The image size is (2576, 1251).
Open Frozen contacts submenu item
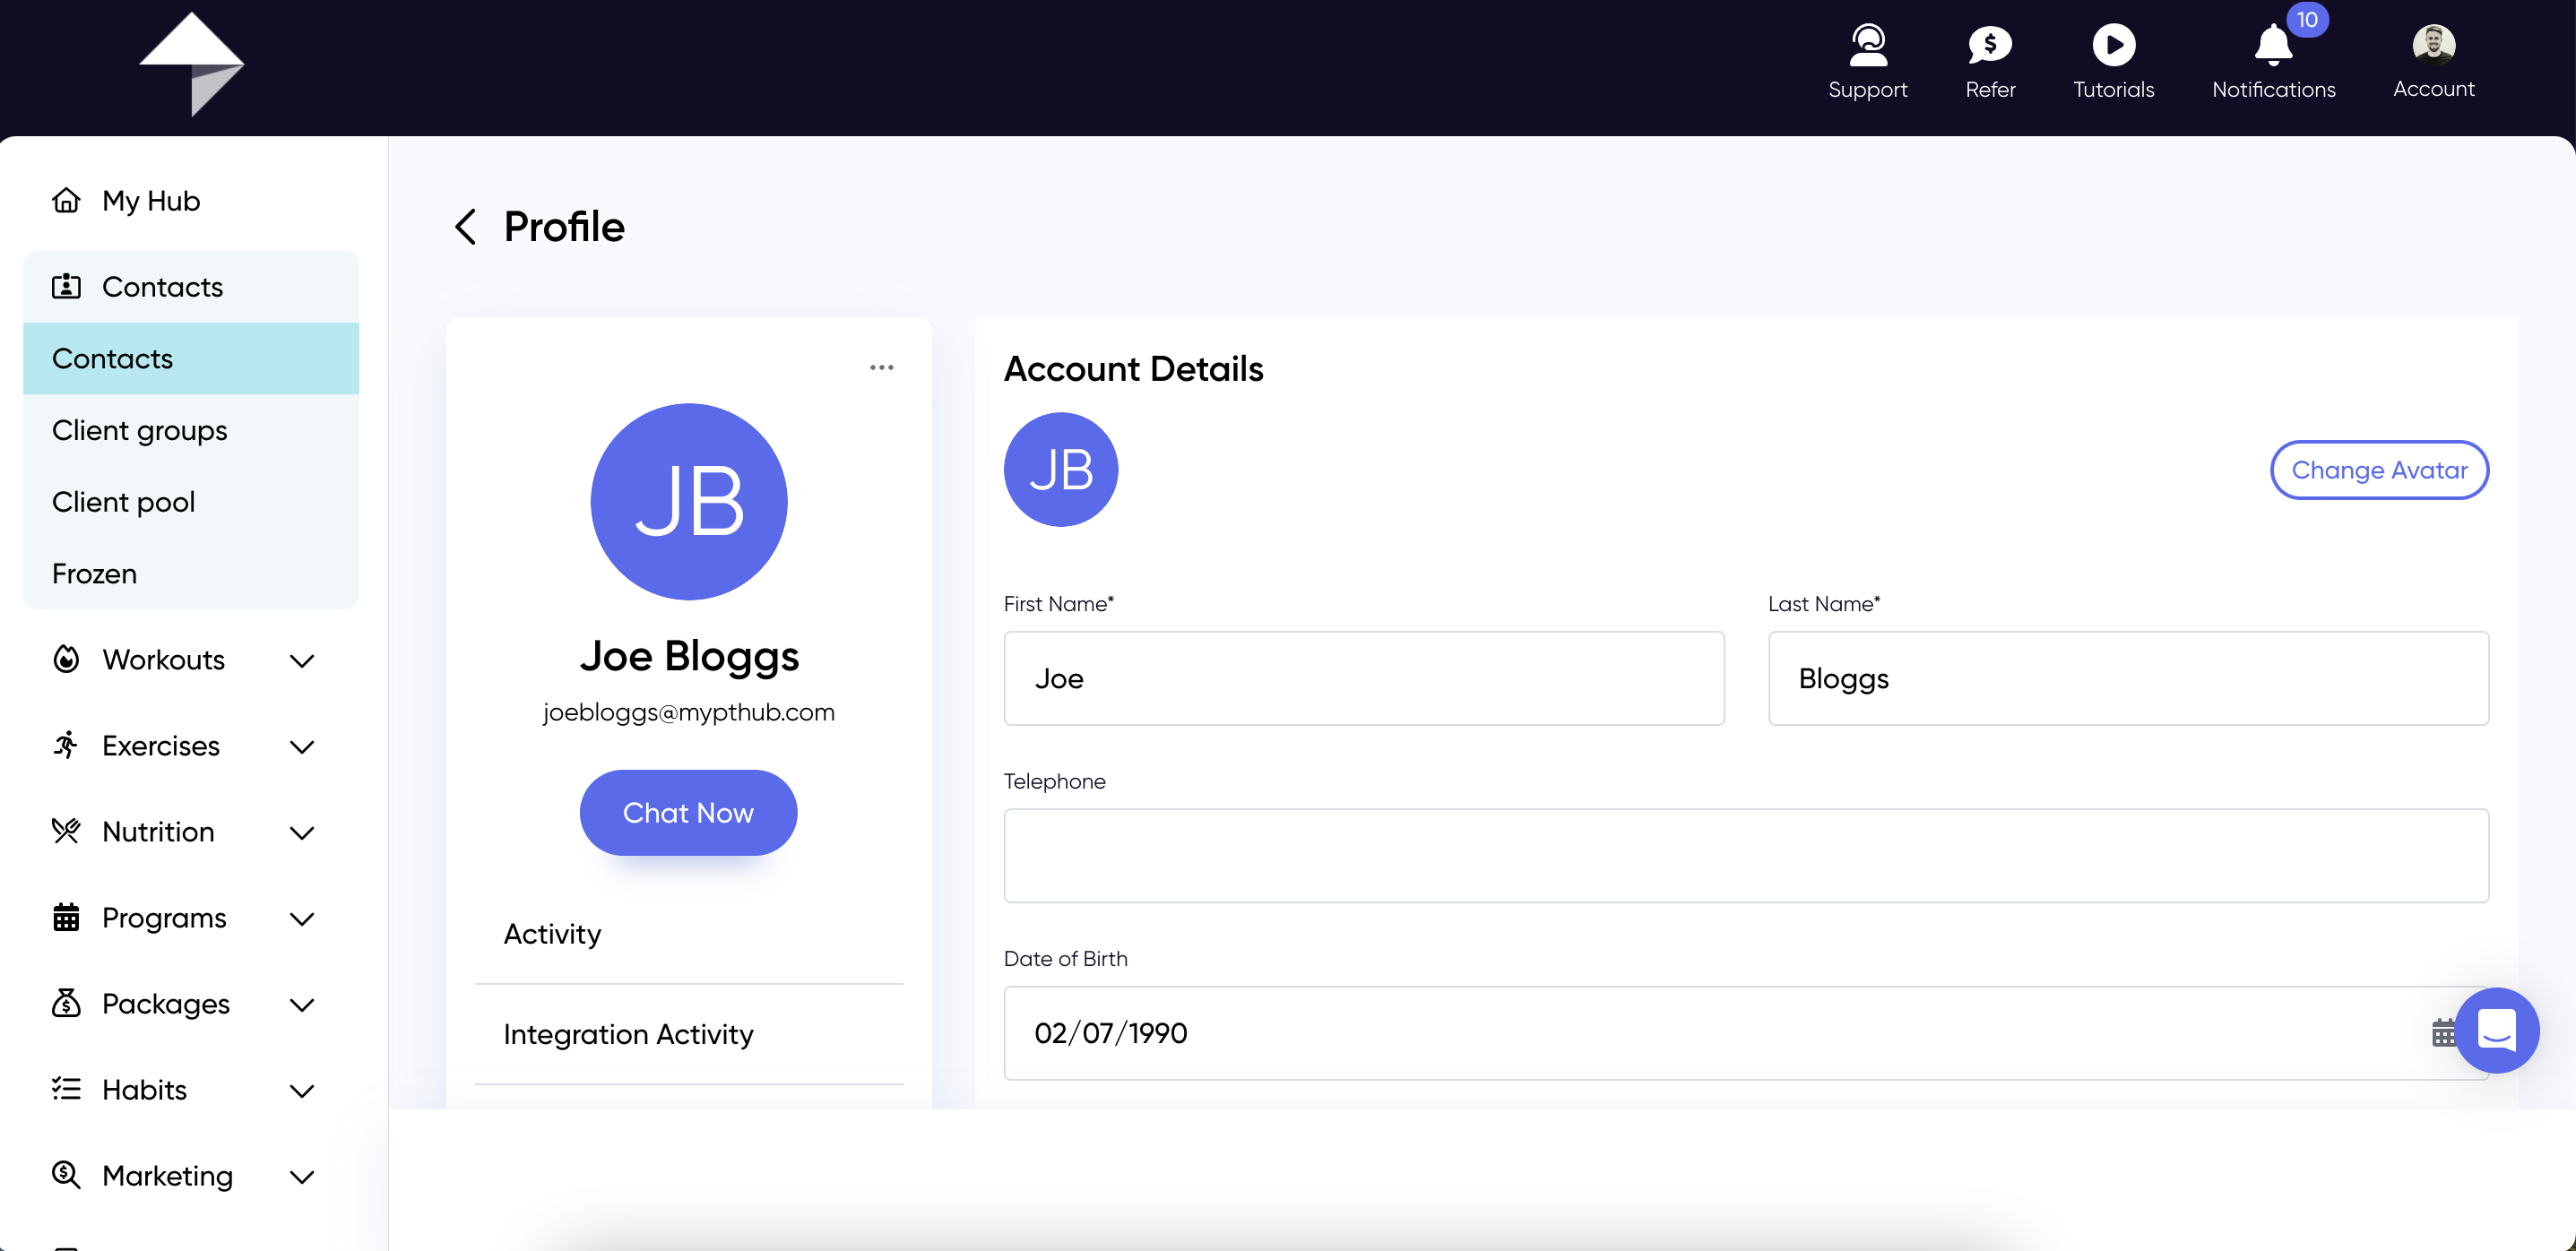tap(191, 574)
